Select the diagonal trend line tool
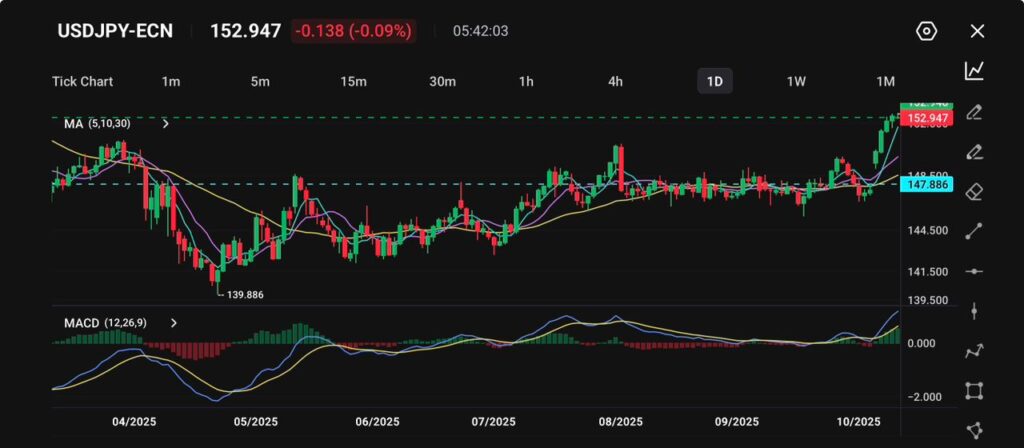1024x448 pixels. 973,231
